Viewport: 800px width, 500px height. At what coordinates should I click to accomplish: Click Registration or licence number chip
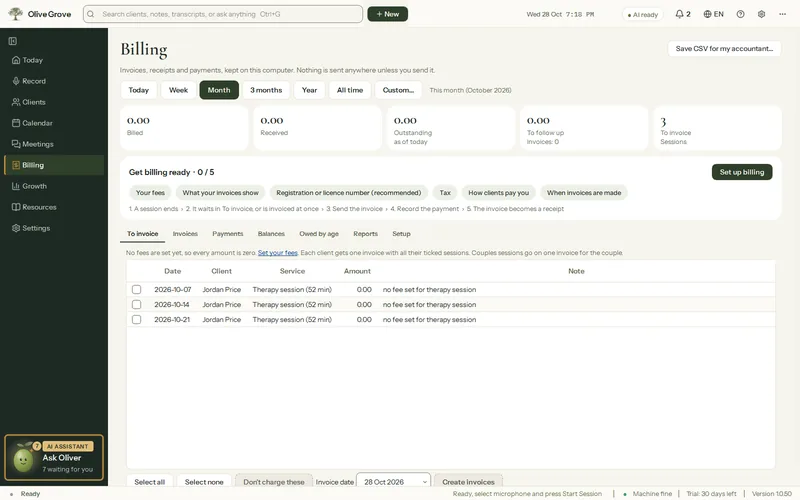(348, 193)
